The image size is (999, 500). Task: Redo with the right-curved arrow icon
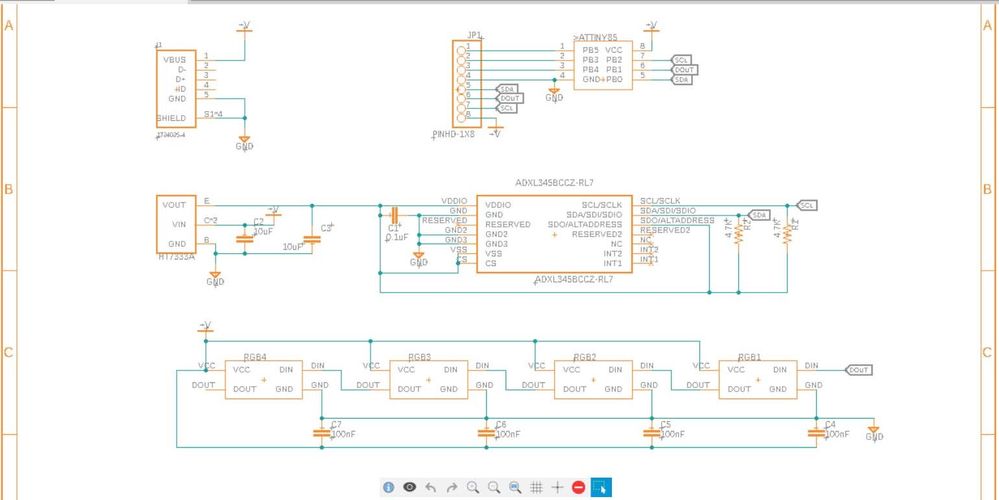tap(452, 487)
